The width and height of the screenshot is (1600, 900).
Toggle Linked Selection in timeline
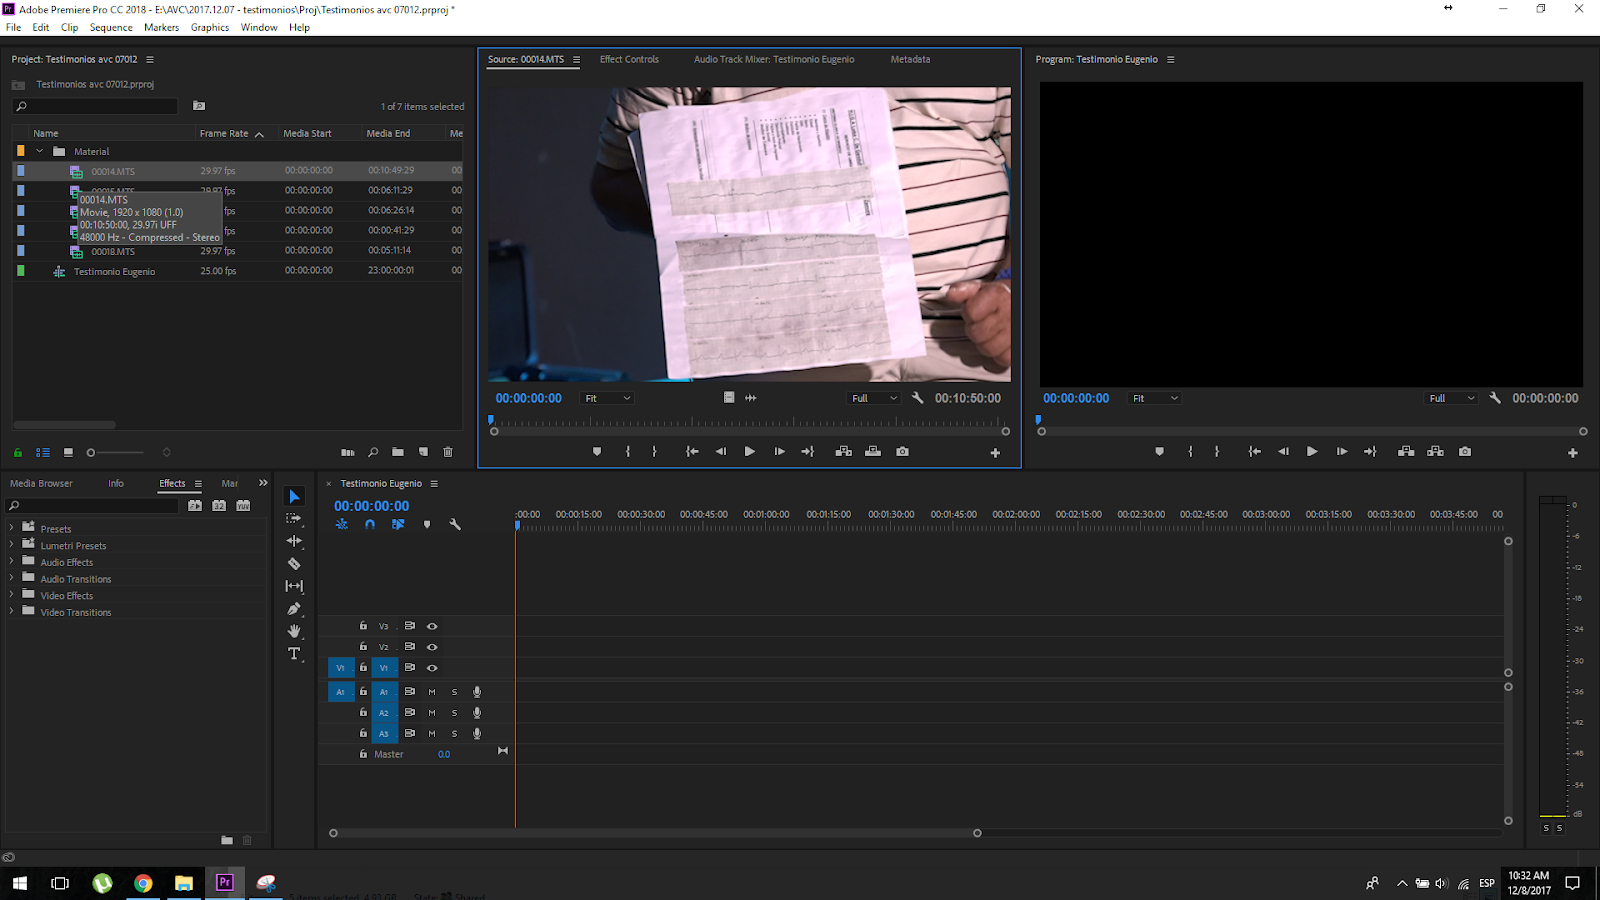[398, 524]
